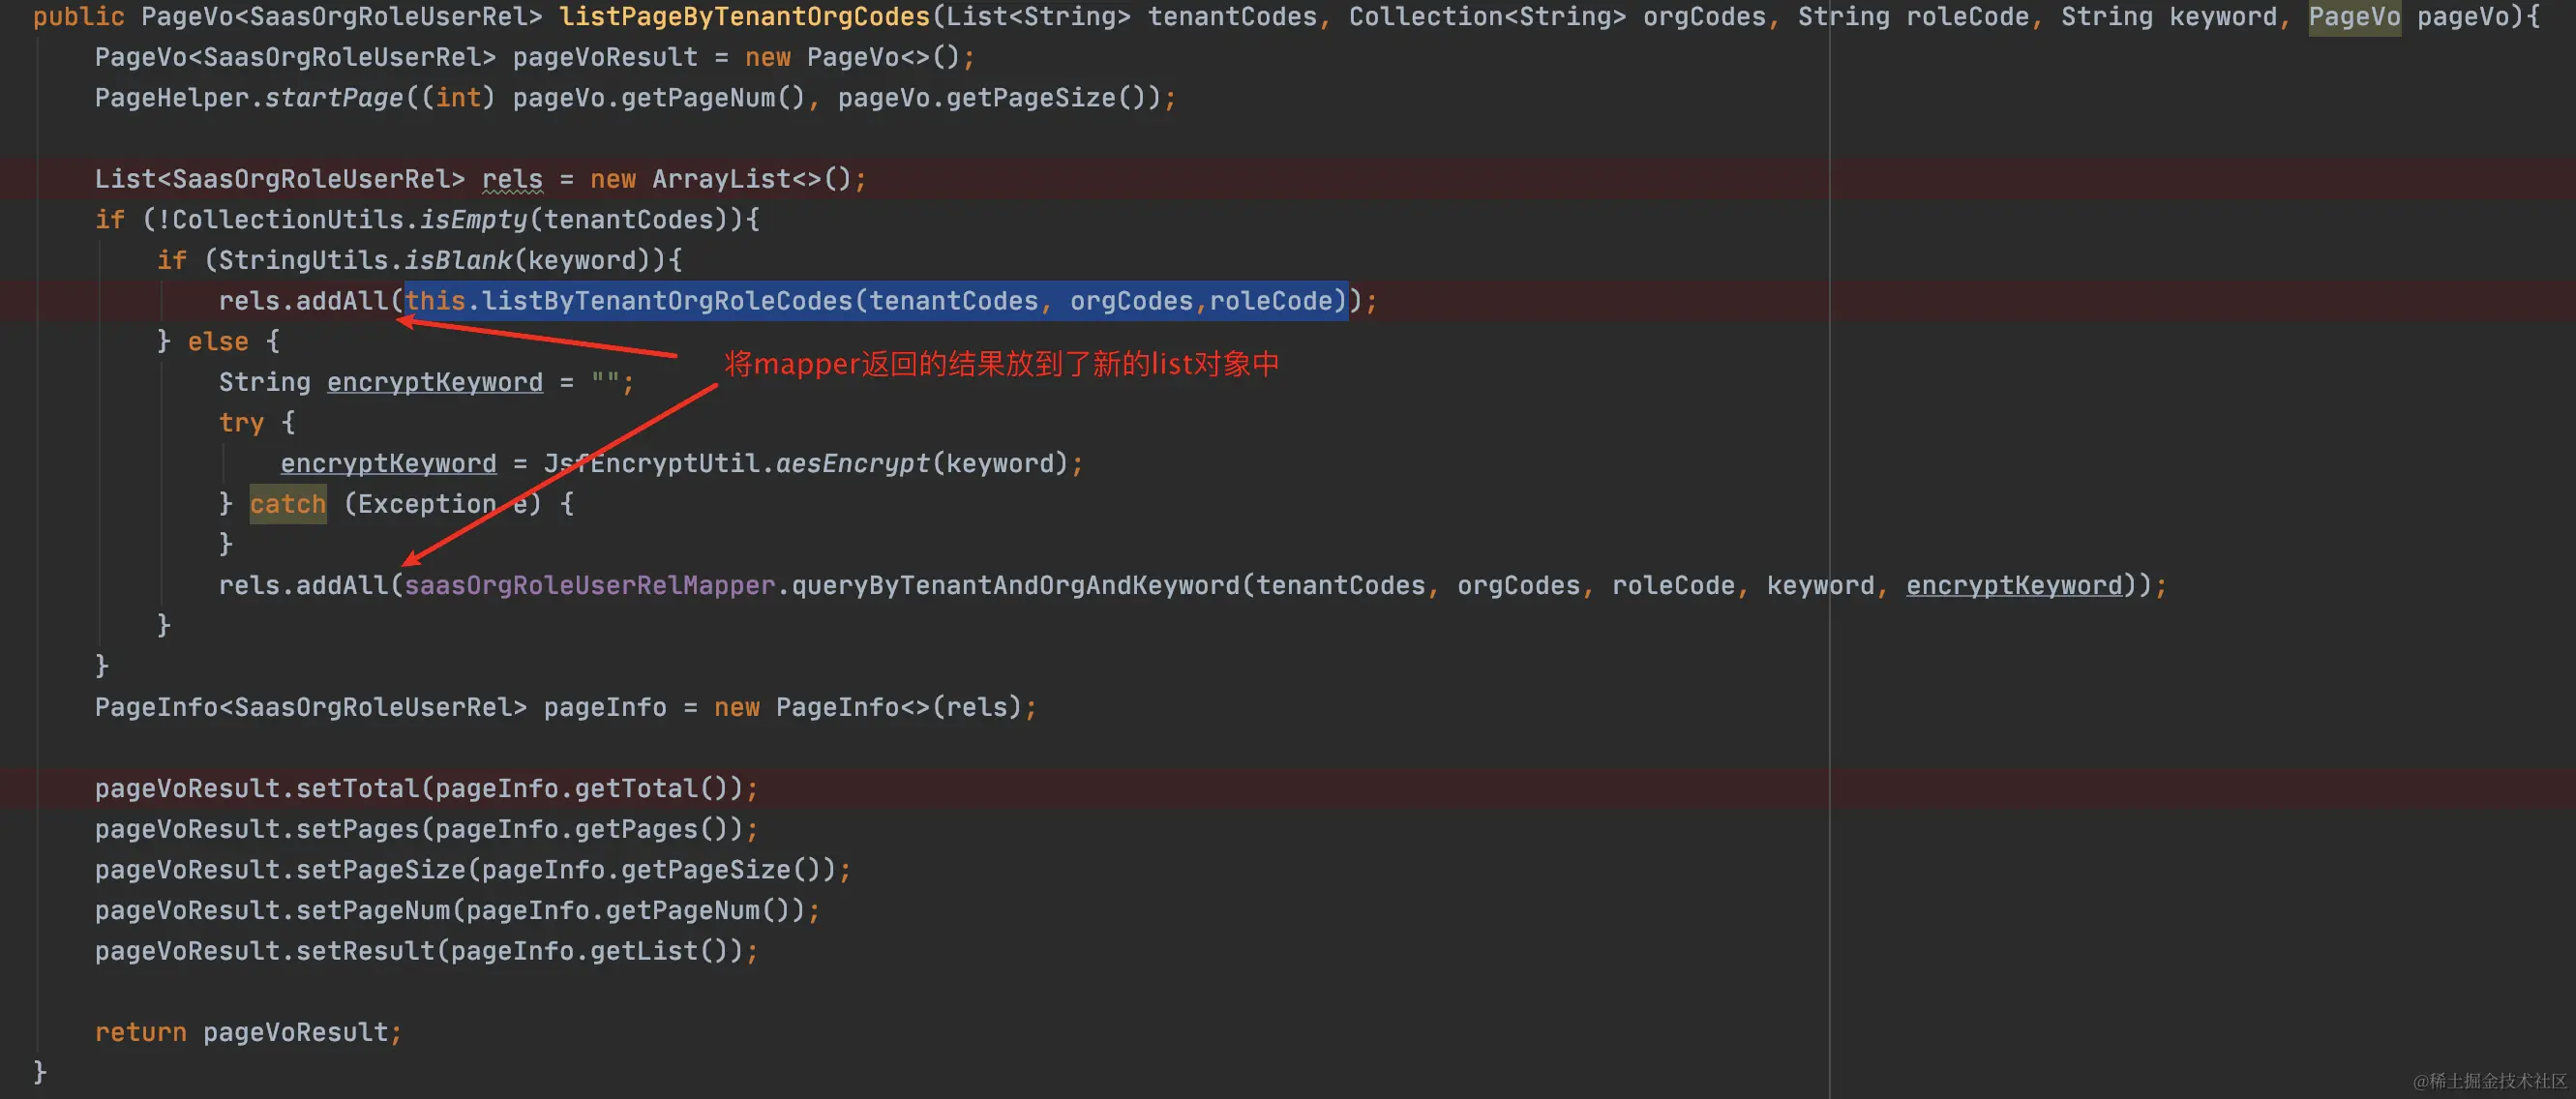Click the isBlank call on StringUtils

tap(458, 261)
